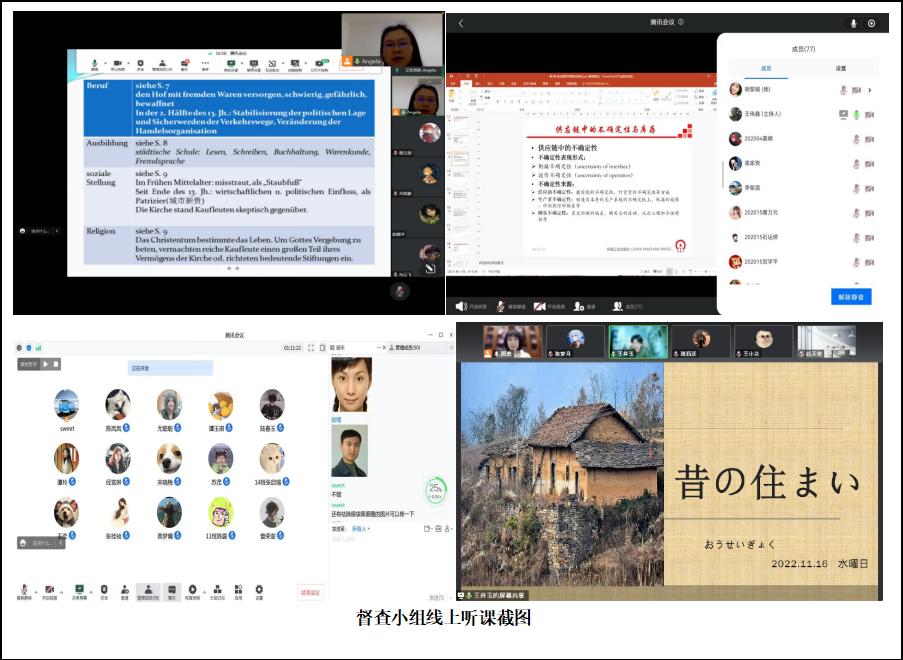903x660 pixels.
Task: Click the share screen icon in bottom toolbar
Action: pyautogui.click(x=79, y=589)
